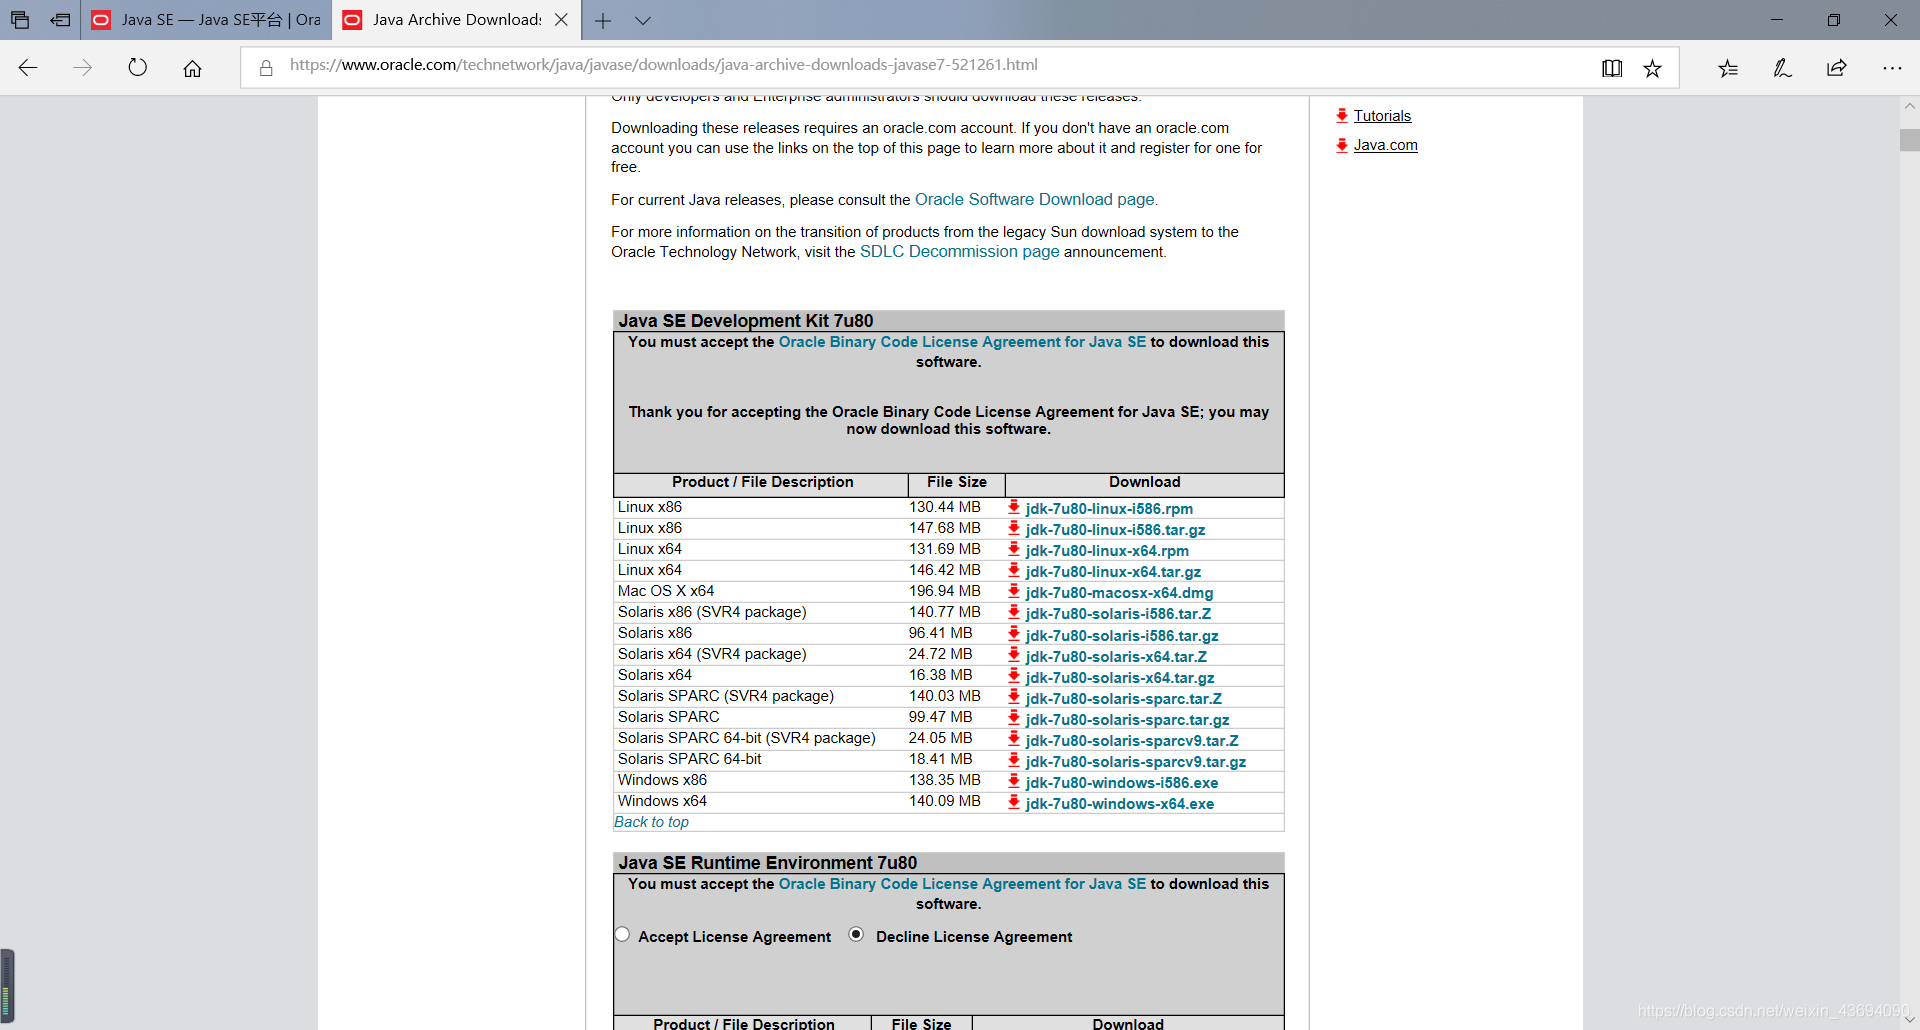The height and width of the screenshot is (1030, 1920).
Task: Download jdk-7u80-solaris-sparcv9.tar.gz
Action: pos(1136,762)
